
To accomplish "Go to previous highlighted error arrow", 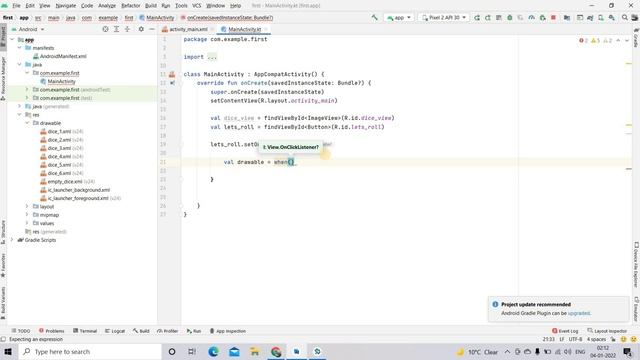I will 618,40.
